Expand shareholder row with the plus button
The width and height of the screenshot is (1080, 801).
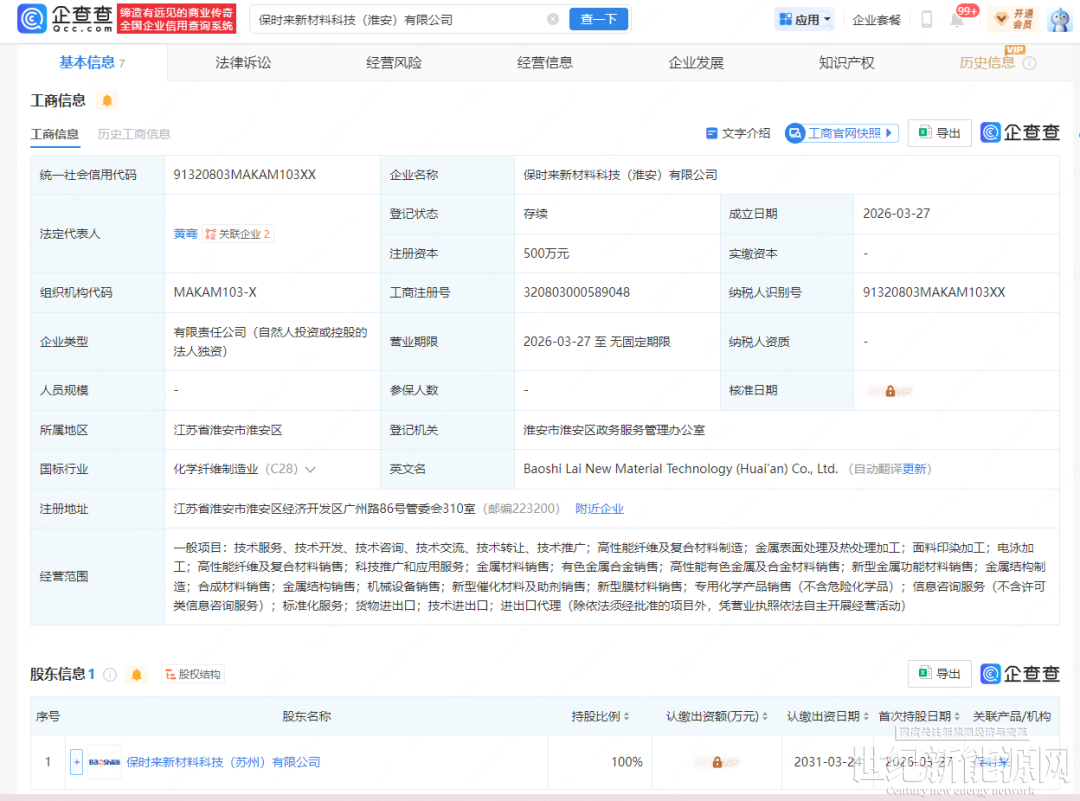click(x=76, y=762)
